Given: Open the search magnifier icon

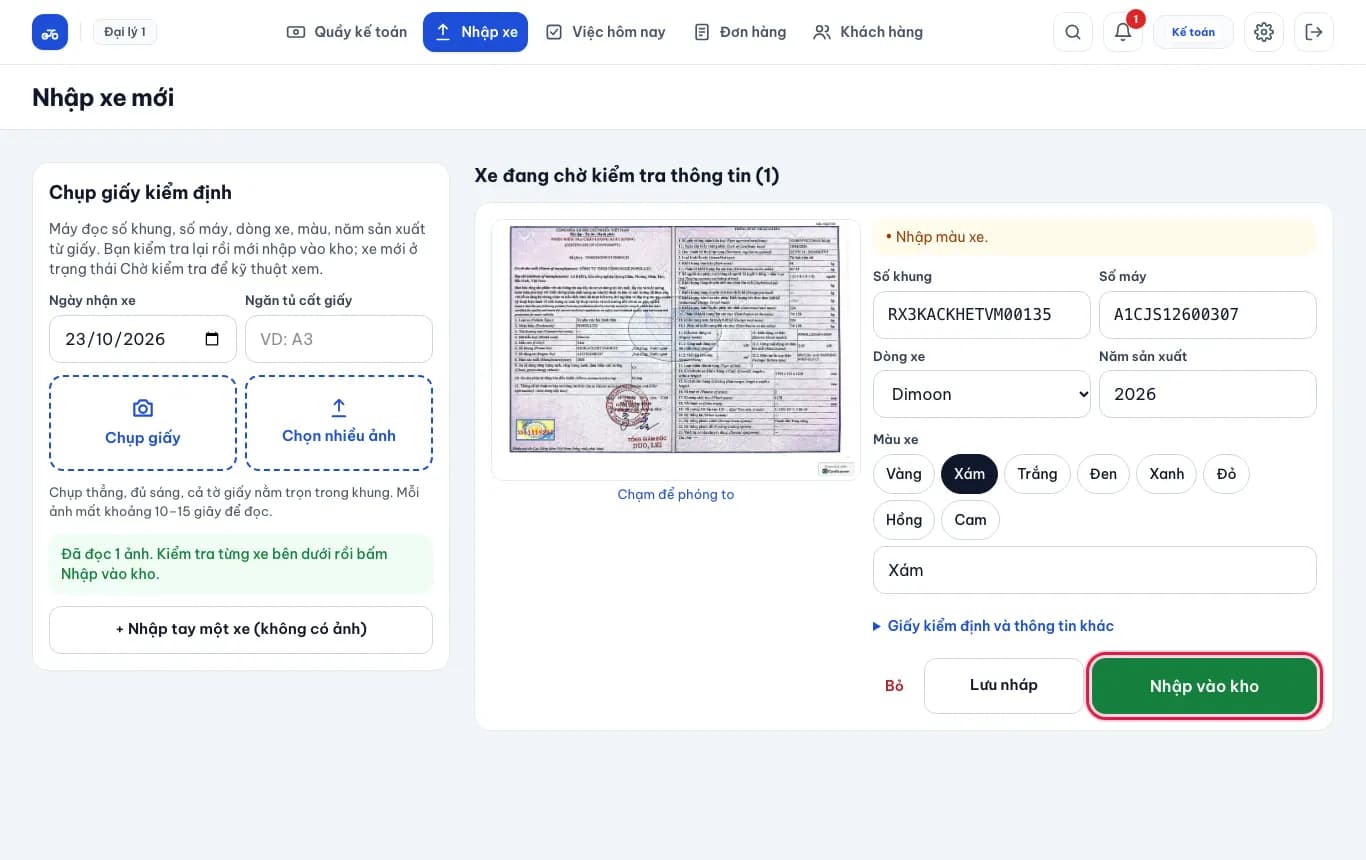Looking at the screenshot, I should tap(1073, 32).
